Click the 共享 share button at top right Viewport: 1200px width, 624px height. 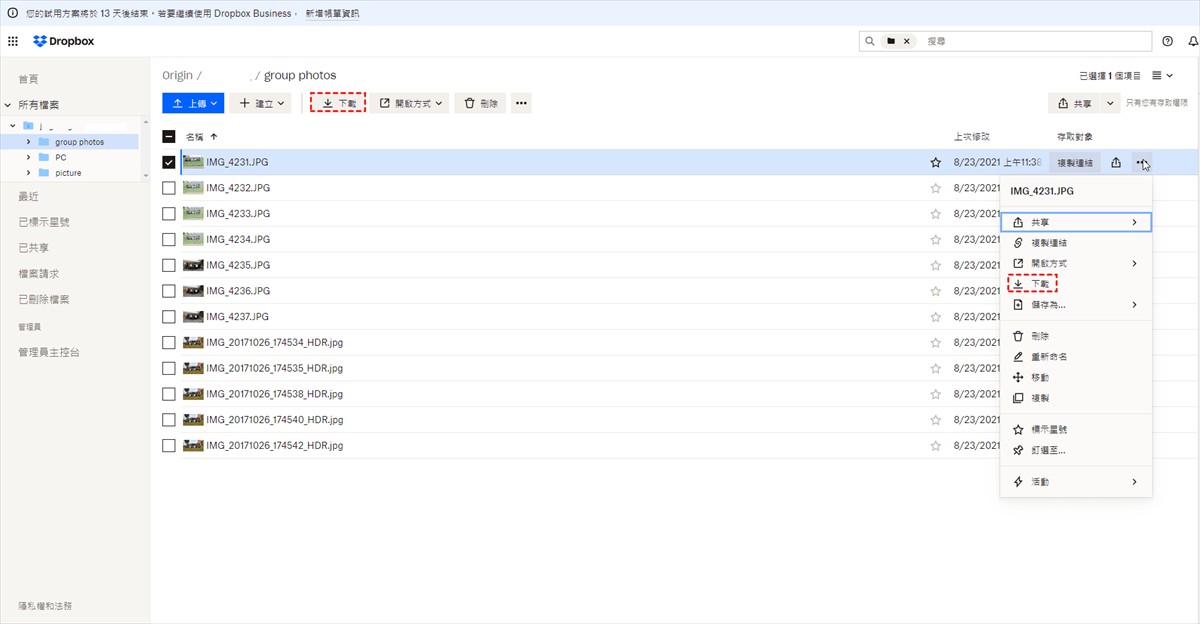pyautogui.click(x=1074, y=103)
